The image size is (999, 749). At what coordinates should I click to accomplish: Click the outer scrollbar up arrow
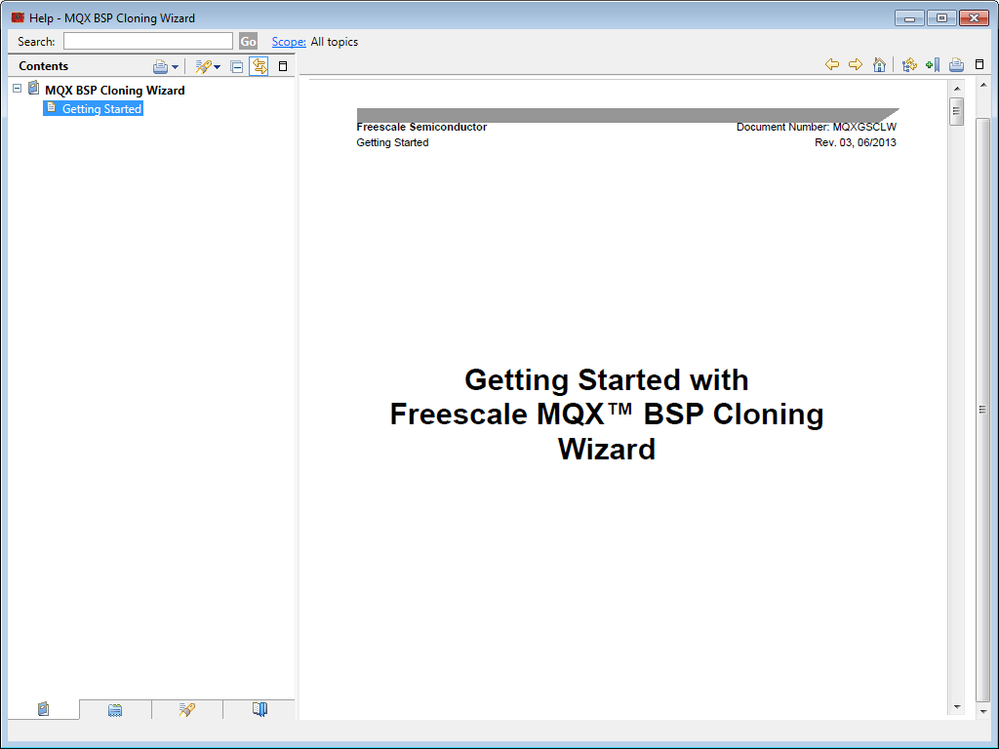coord(983,85)
